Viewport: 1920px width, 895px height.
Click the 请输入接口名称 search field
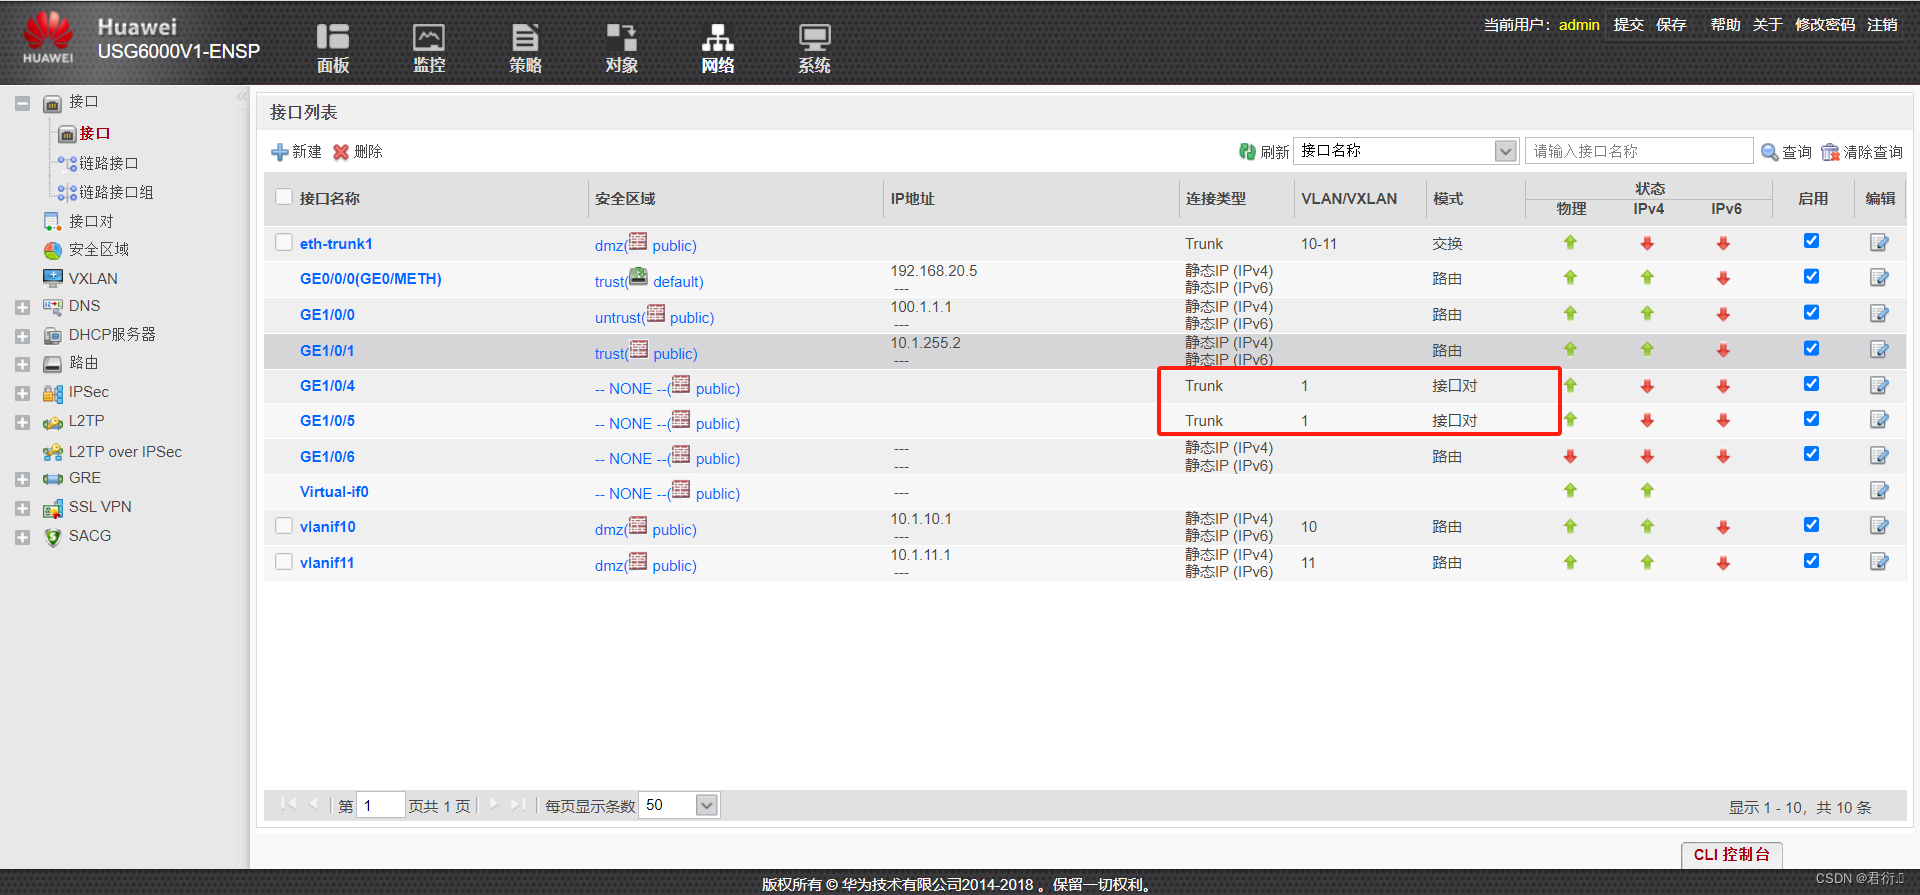tap(1639, 151)
